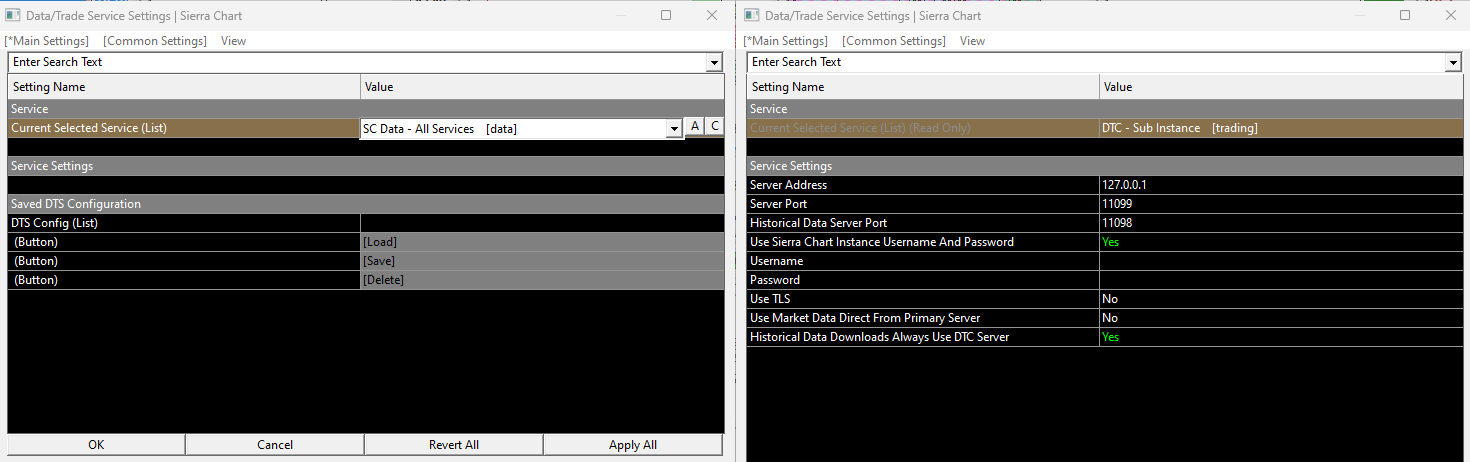Viewport: 1470px width, 462px height.
Task: Select Server Address value 127.0.0.1
Action: click(x=1281, y=185)
